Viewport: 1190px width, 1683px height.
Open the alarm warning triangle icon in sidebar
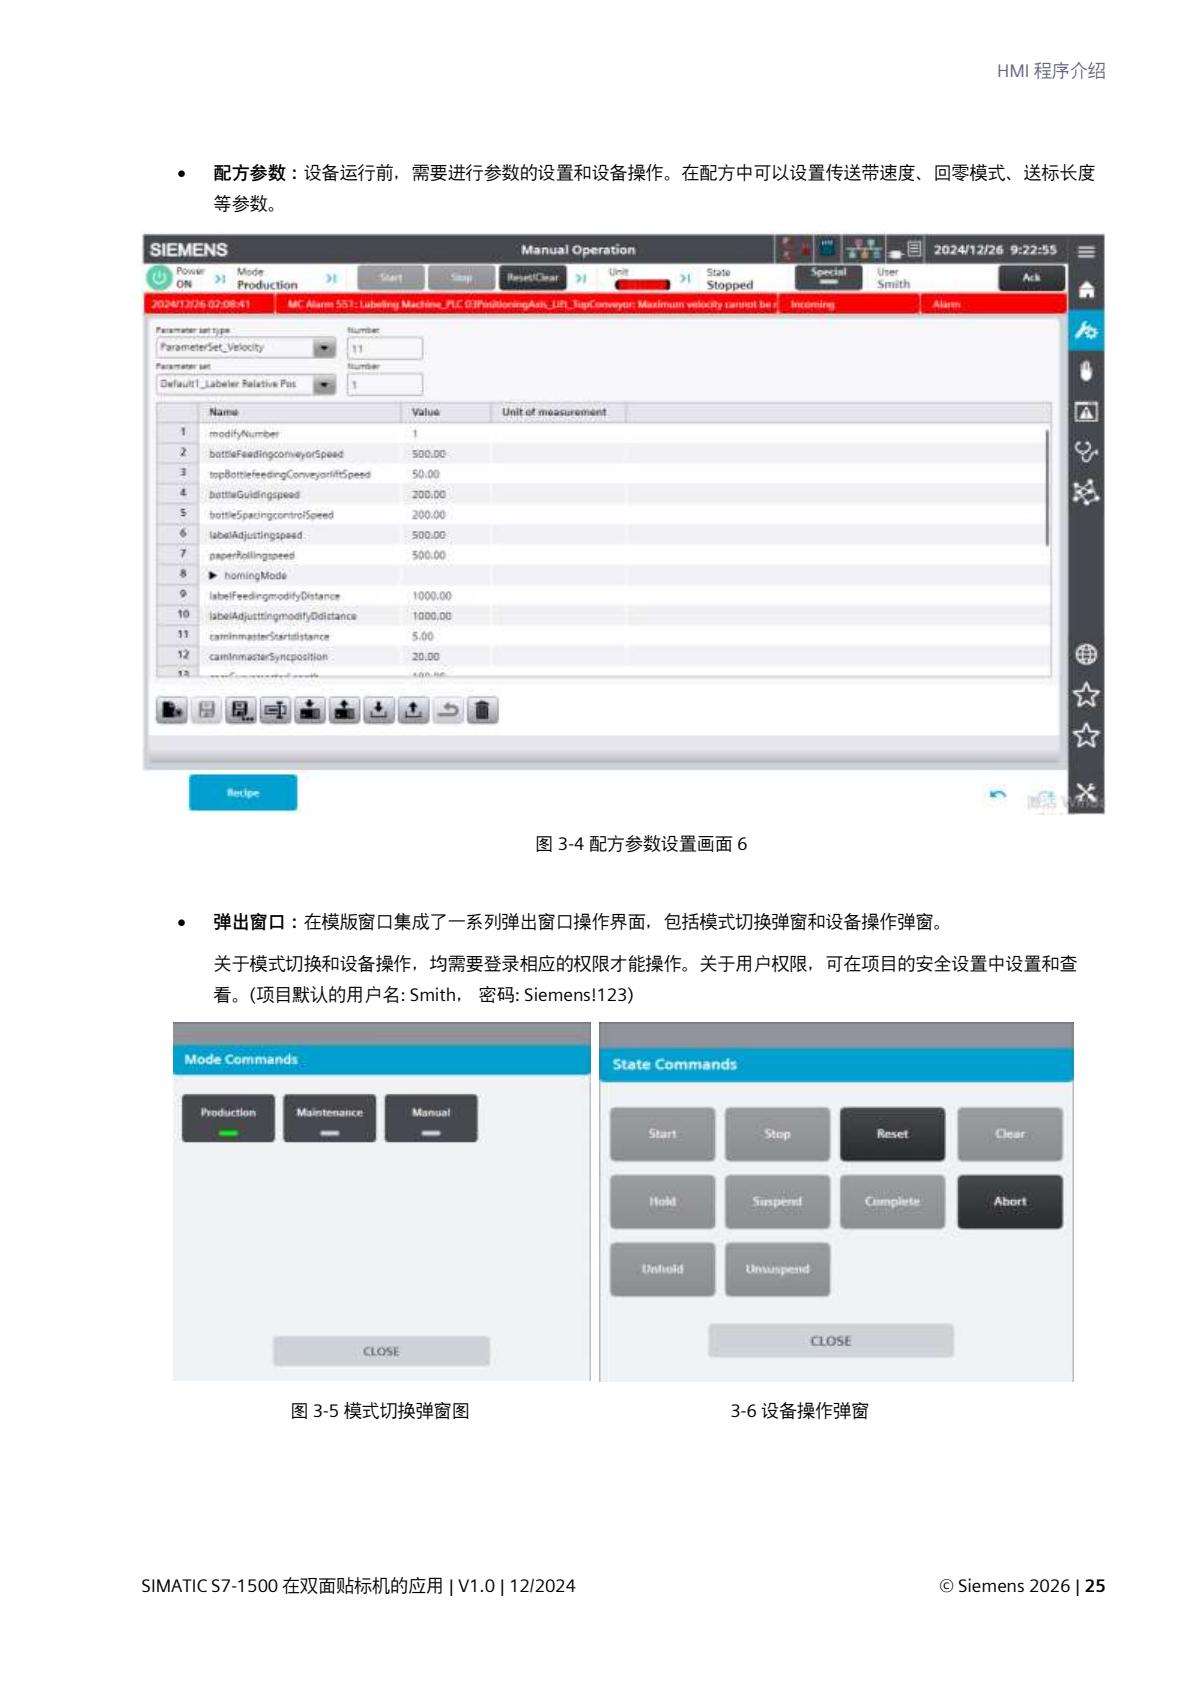click(1086, 412)
